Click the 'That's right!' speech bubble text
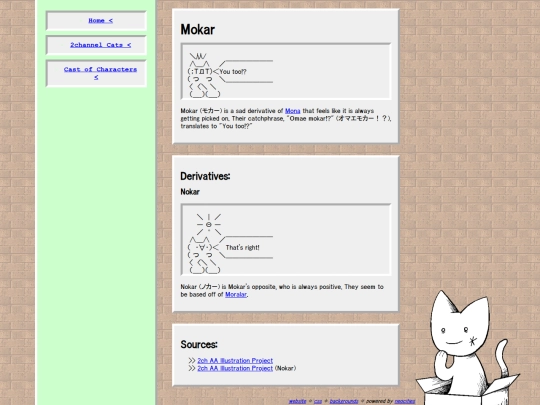This screenshot has height=405, width=540. pos(242,248)
